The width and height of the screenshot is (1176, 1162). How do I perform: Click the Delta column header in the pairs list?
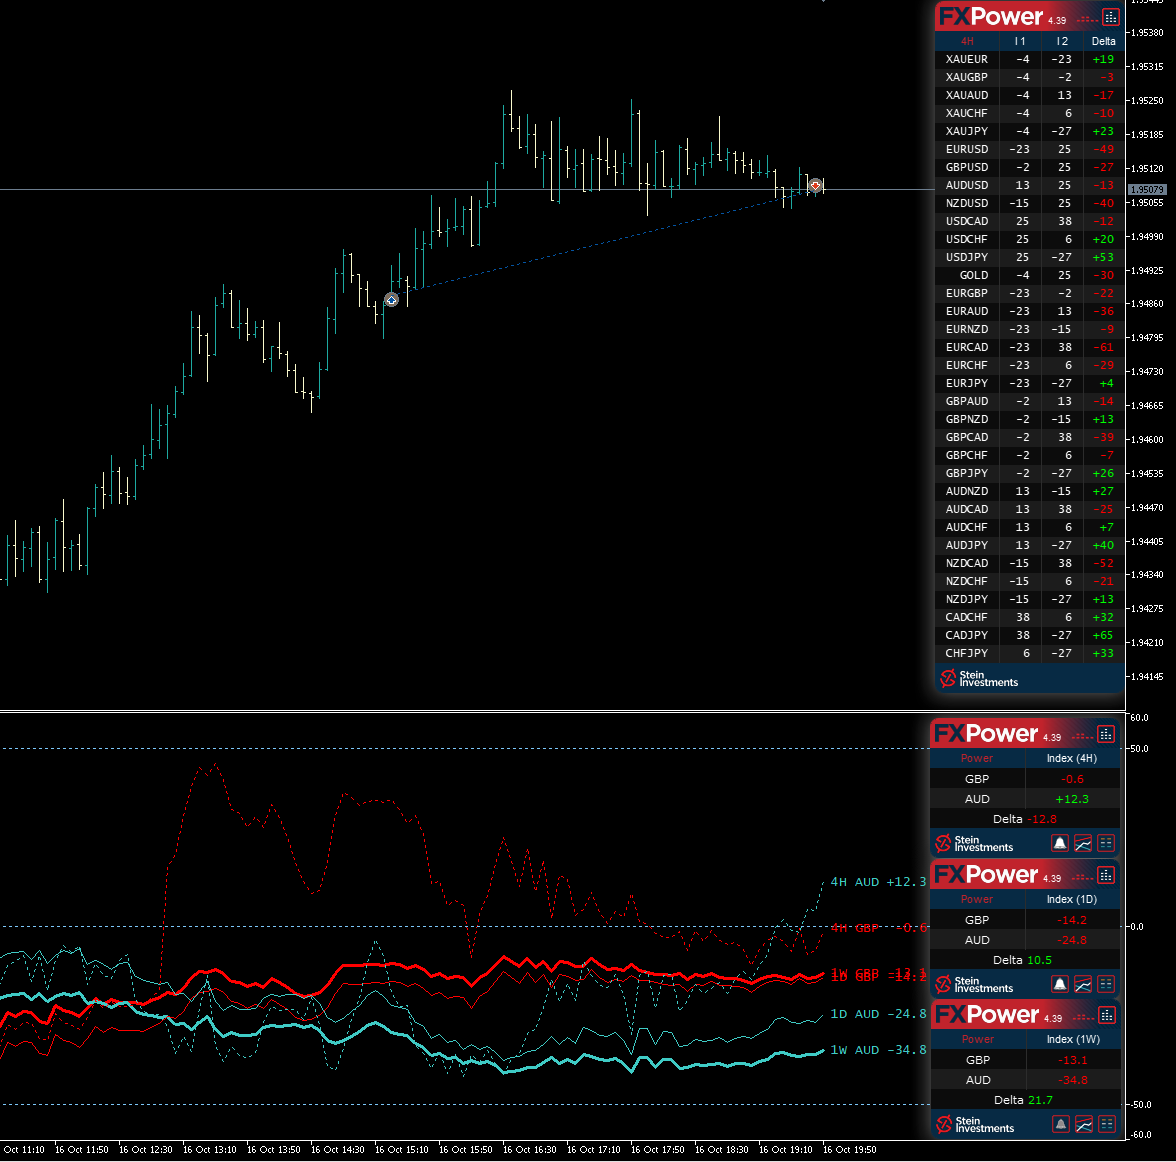[x=1103, y=41]
